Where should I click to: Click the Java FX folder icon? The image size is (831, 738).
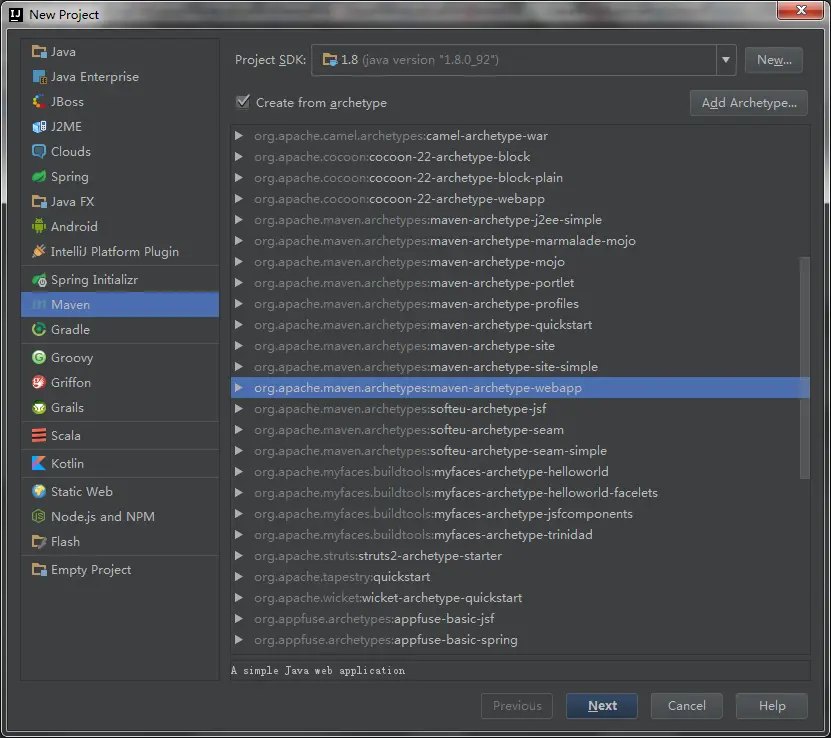39,201
